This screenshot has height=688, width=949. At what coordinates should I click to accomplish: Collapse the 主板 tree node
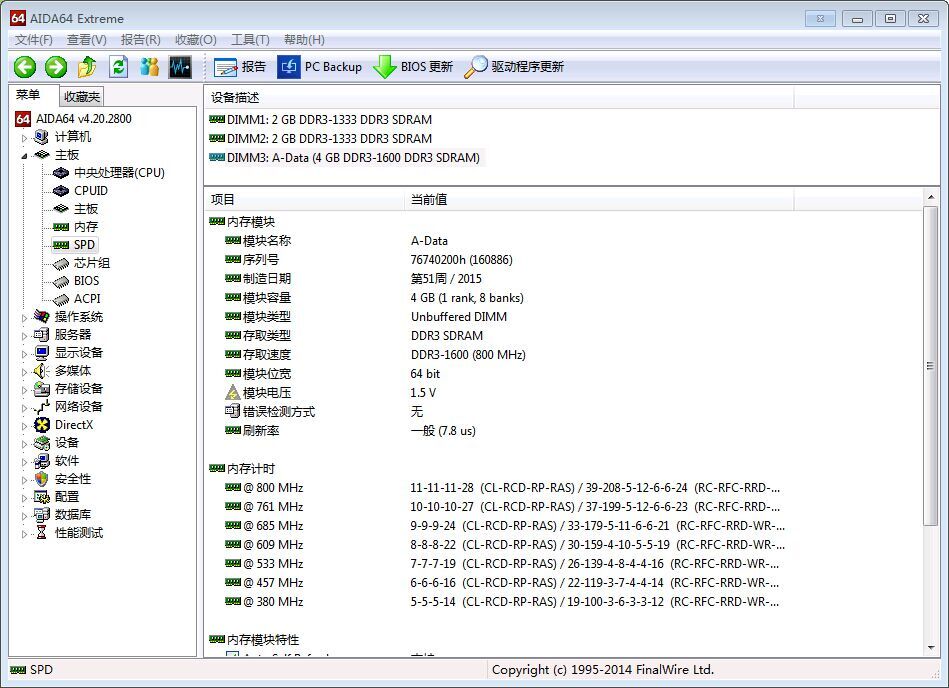click(24, 156)
